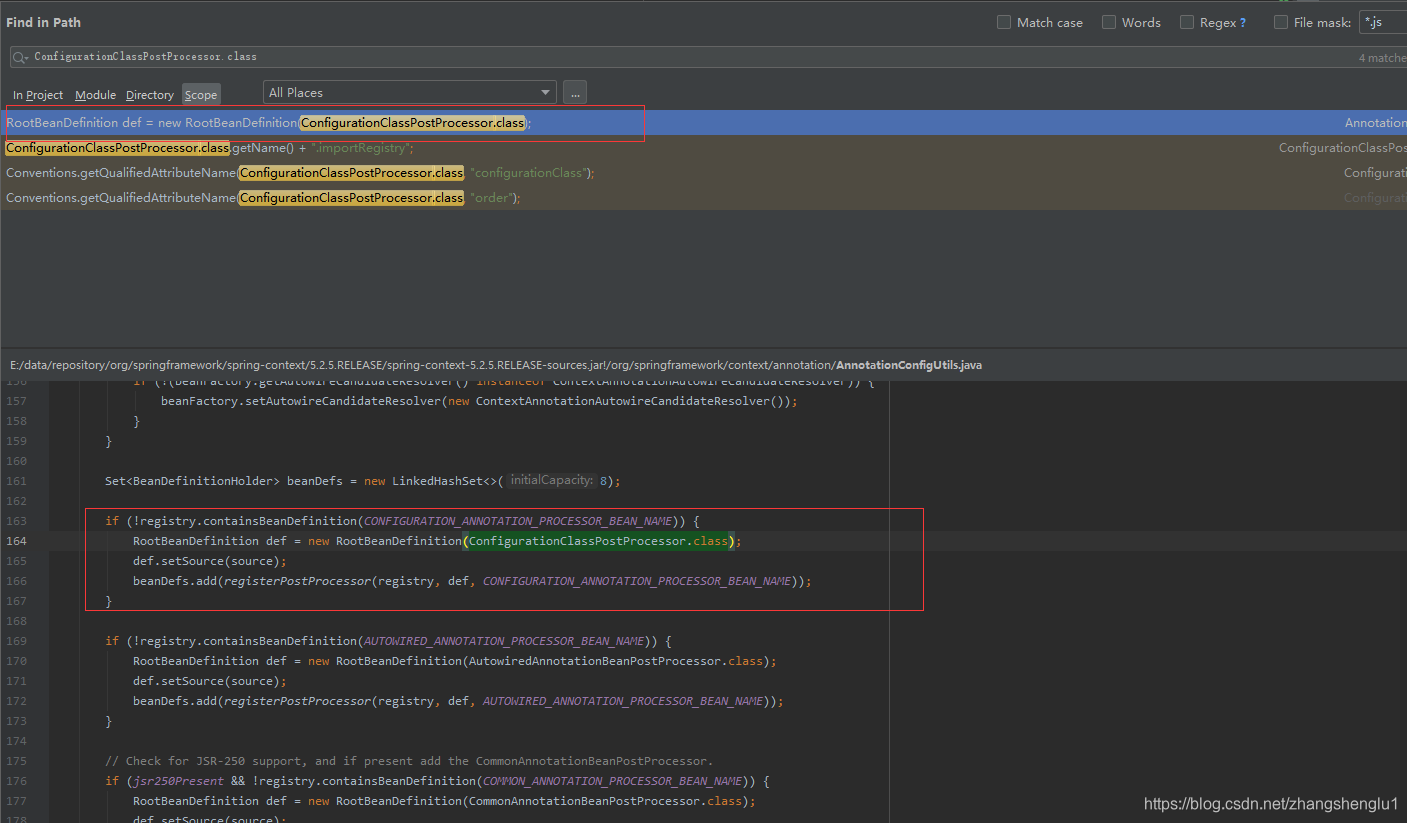
Task: Switch to the Directory tab
Action: point(150,95)
